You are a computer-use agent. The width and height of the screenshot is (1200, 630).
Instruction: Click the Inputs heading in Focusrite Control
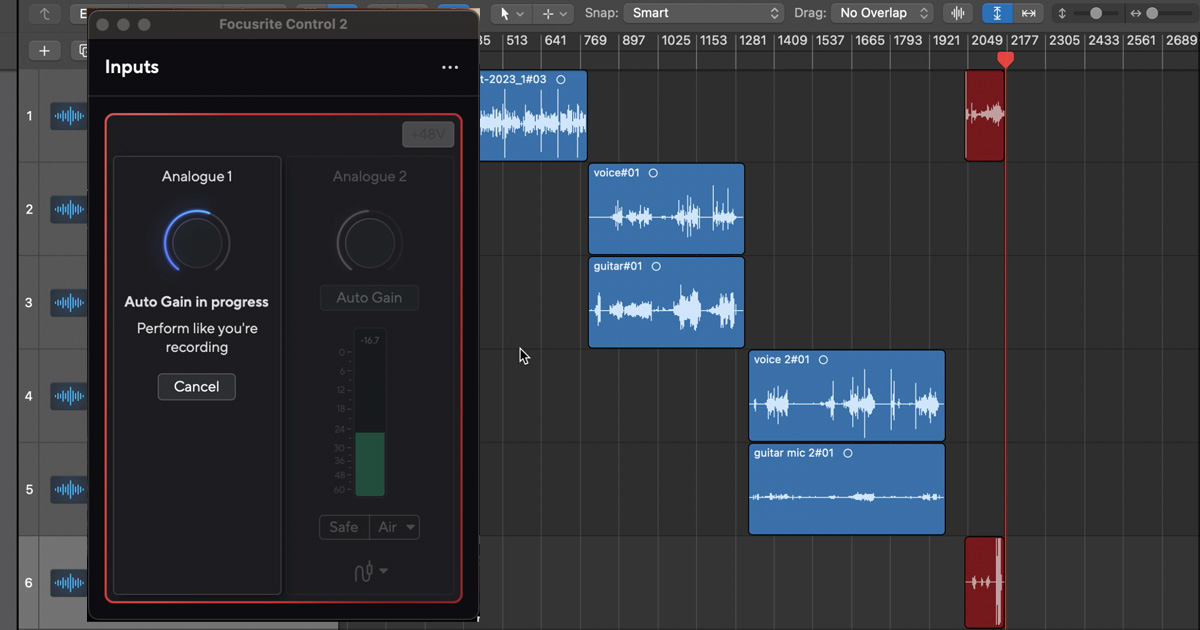click(x=132, y=67)
